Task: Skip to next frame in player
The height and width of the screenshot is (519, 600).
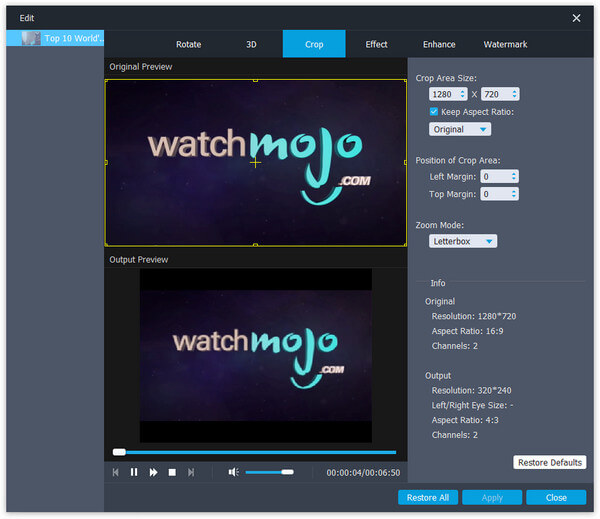Action: tap(191, 472)
